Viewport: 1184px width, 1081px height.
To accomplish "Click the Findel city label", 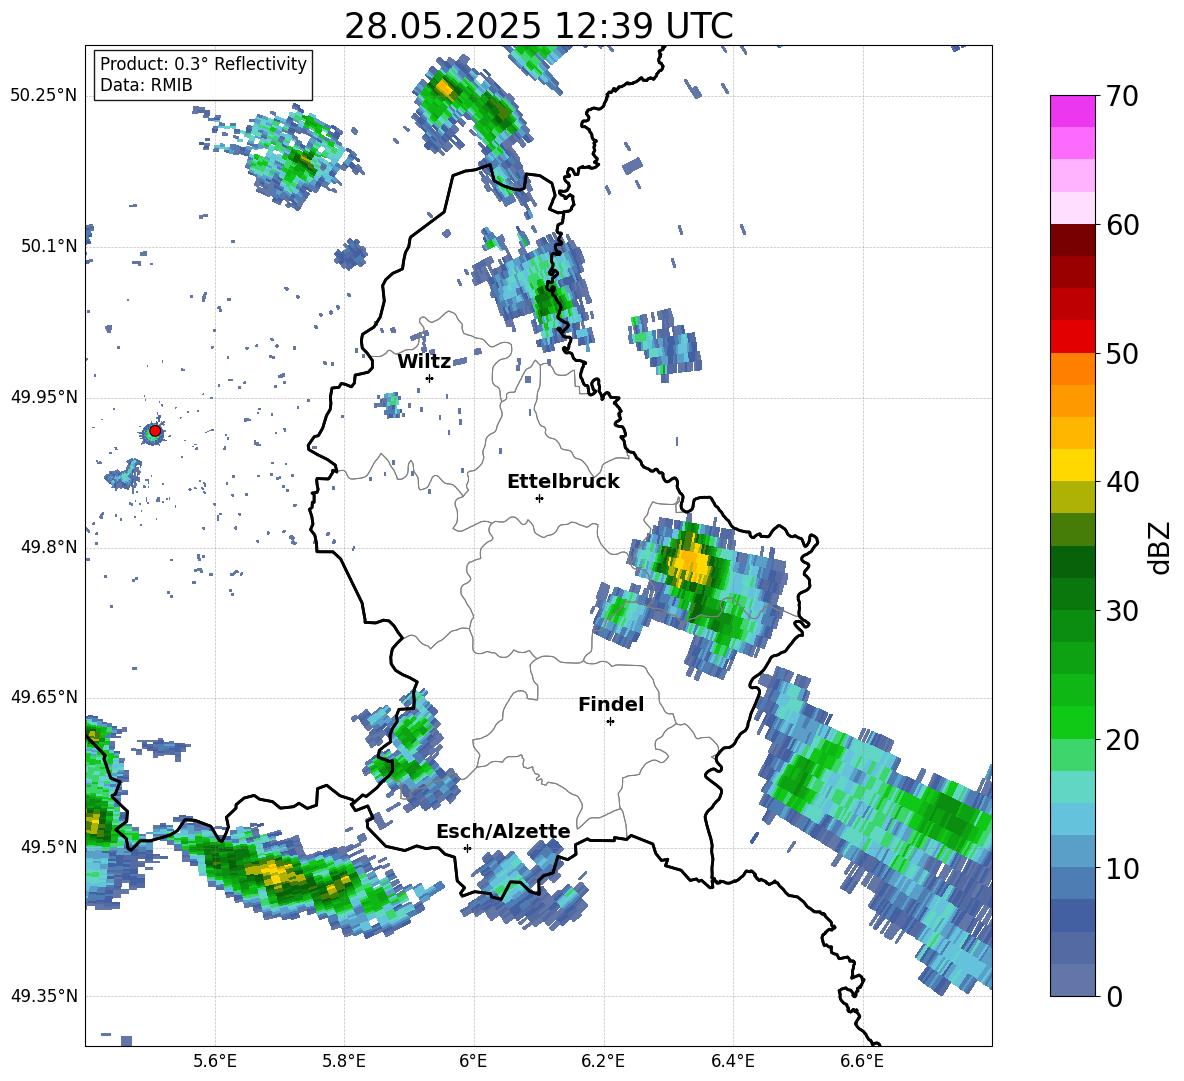I will click(x=611, y=704).
